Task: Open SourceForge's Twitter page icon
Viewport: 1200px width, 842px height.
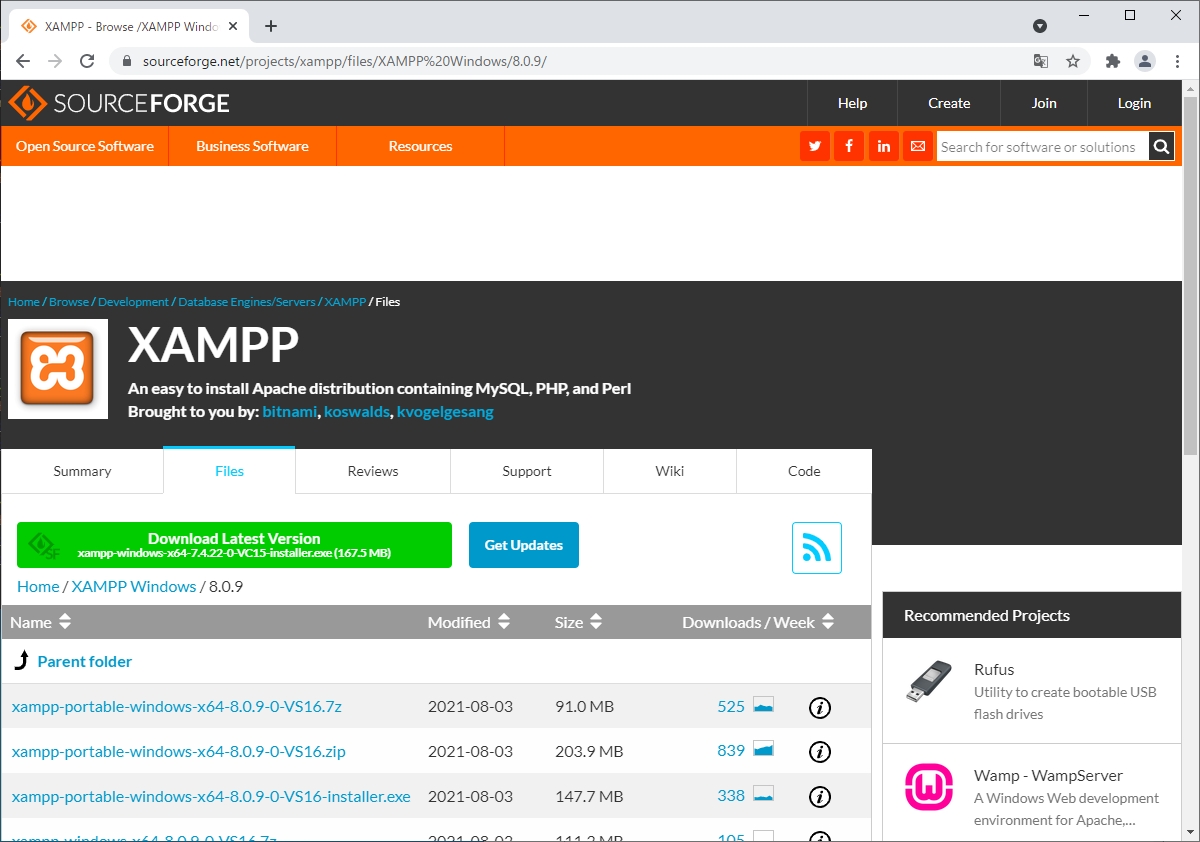Action: [x=814, y=146]
